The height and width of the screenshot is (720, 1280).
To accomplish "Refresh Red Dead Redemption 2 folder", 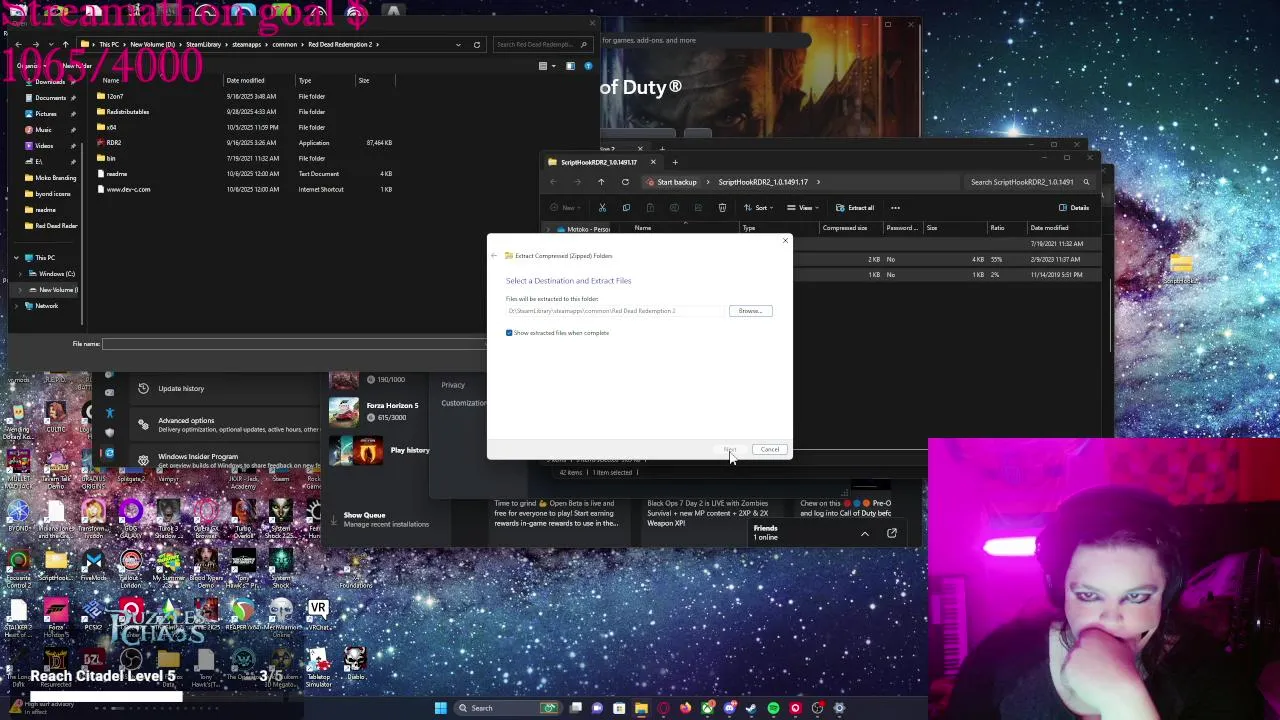I will coord(476,44).
